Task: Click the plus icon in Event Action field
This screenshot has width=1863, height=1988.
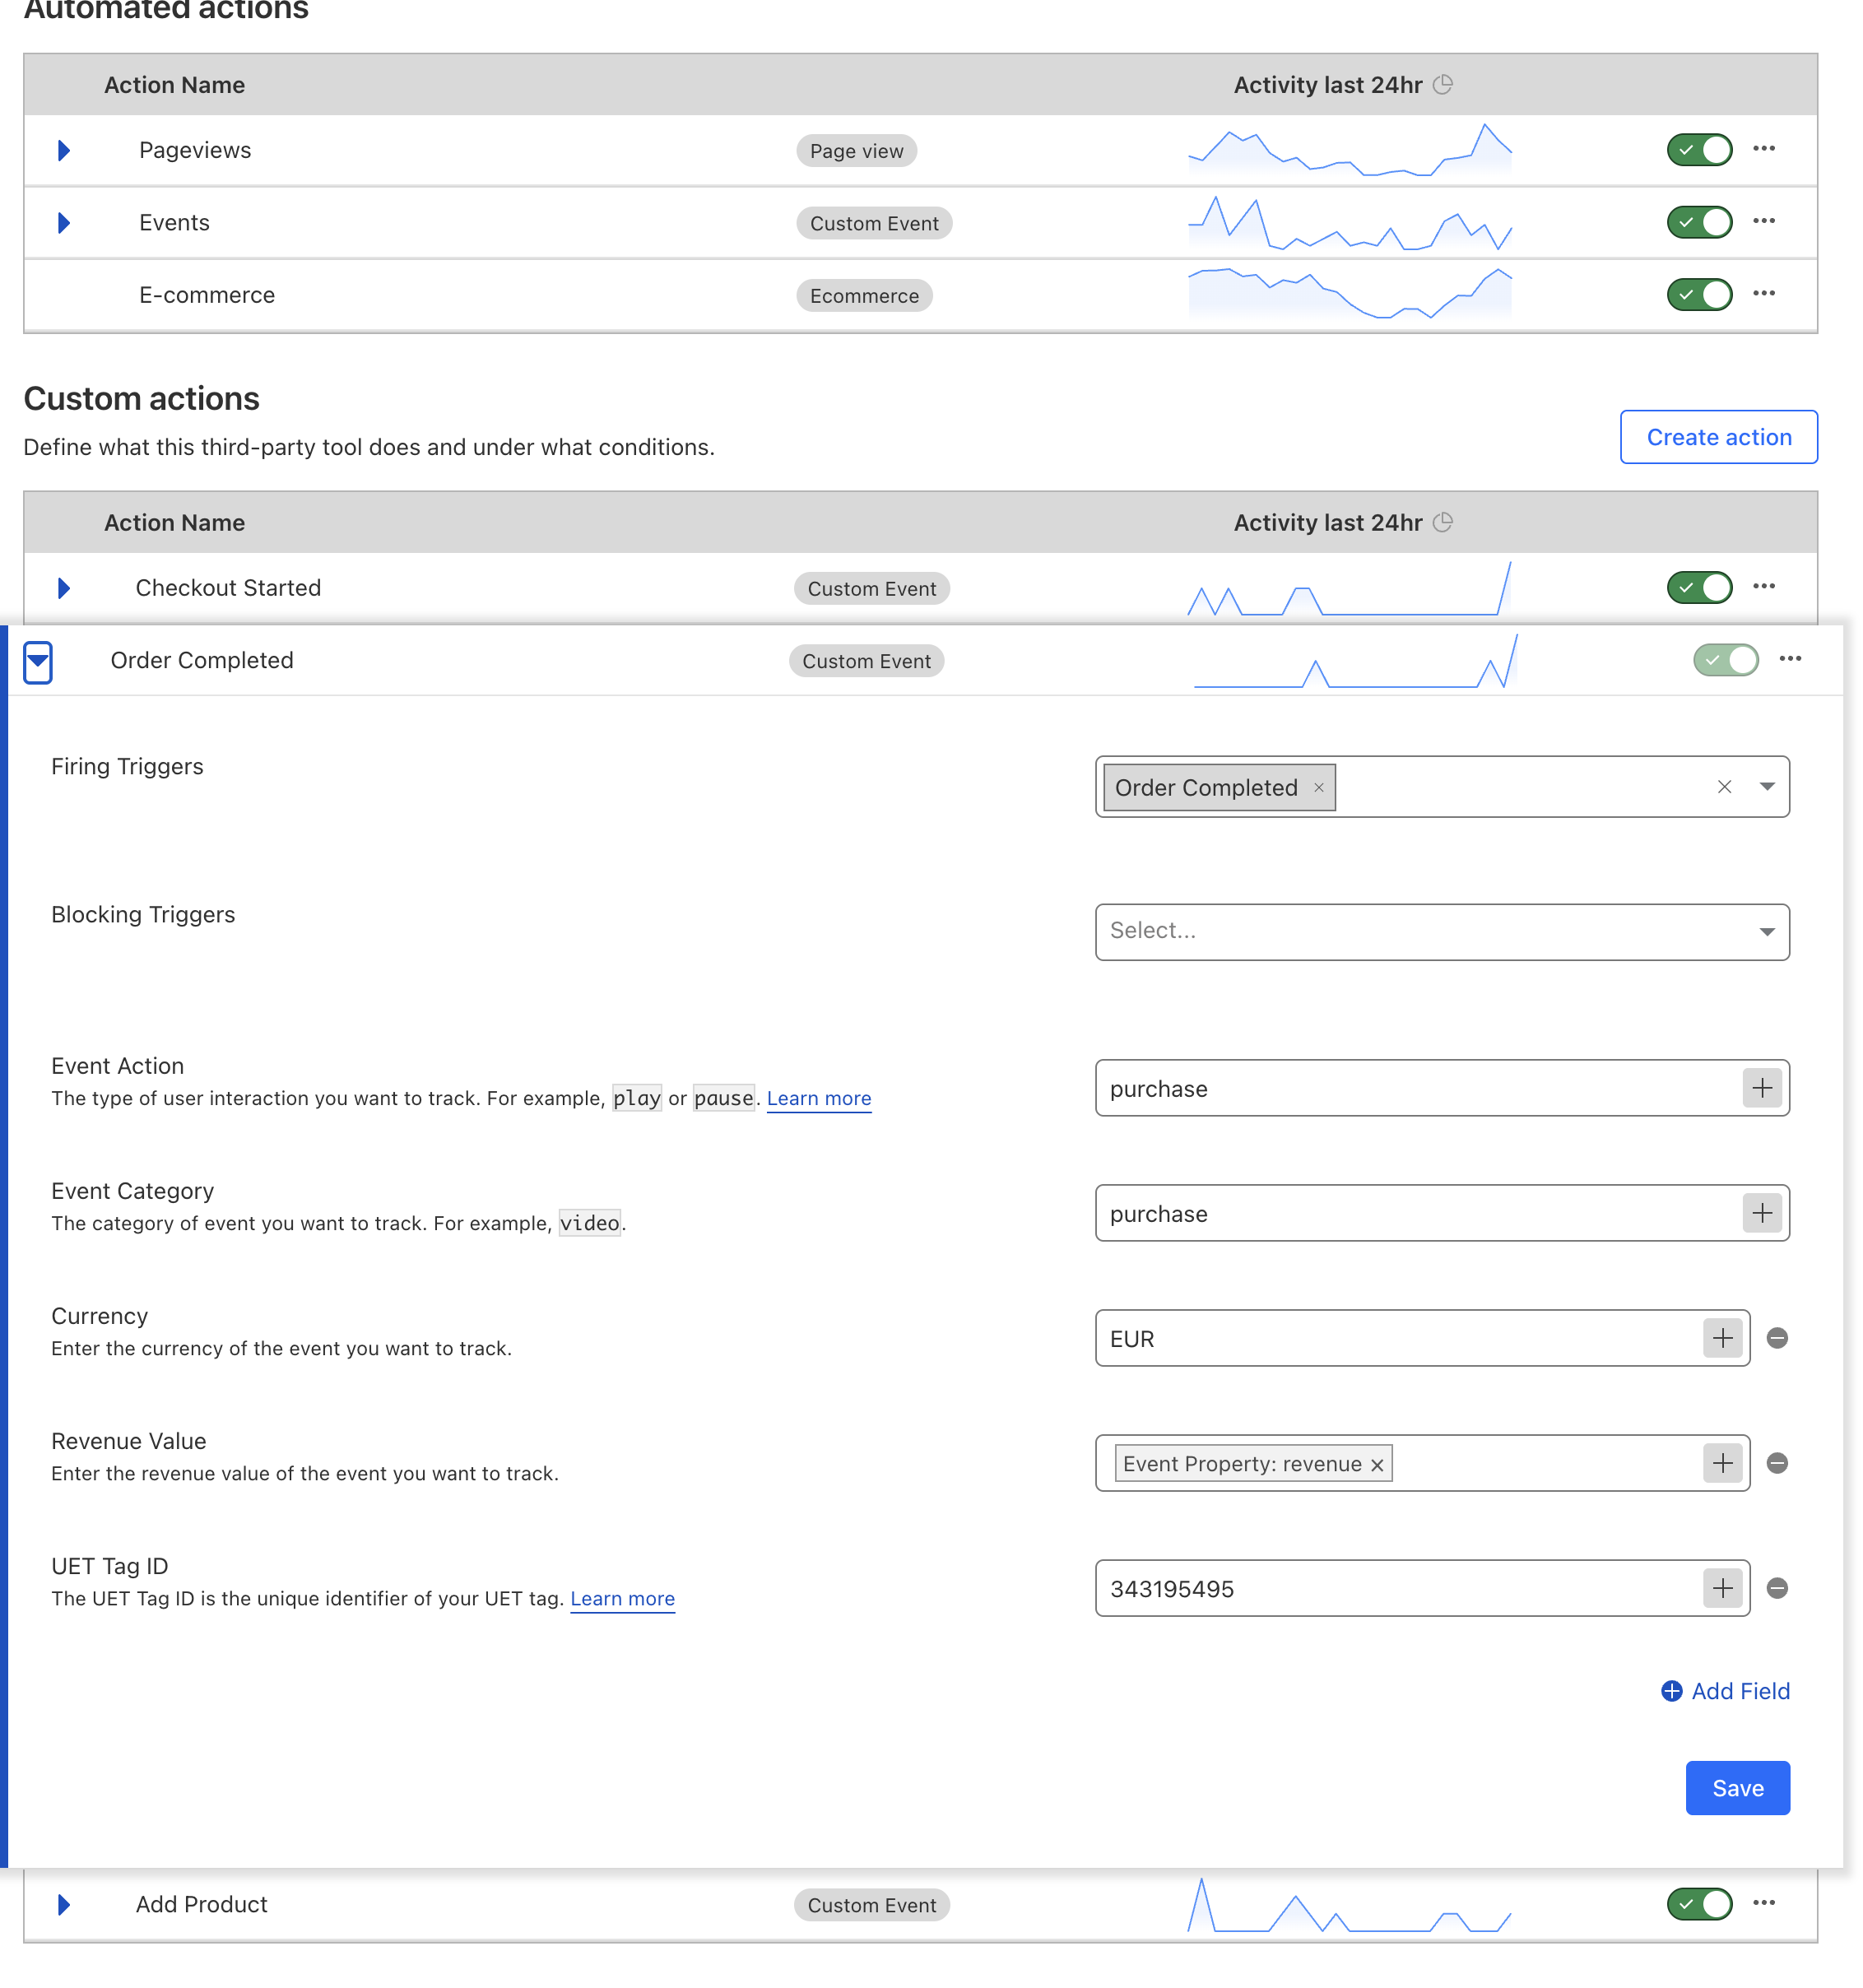Action: tap(1761, 1087)
